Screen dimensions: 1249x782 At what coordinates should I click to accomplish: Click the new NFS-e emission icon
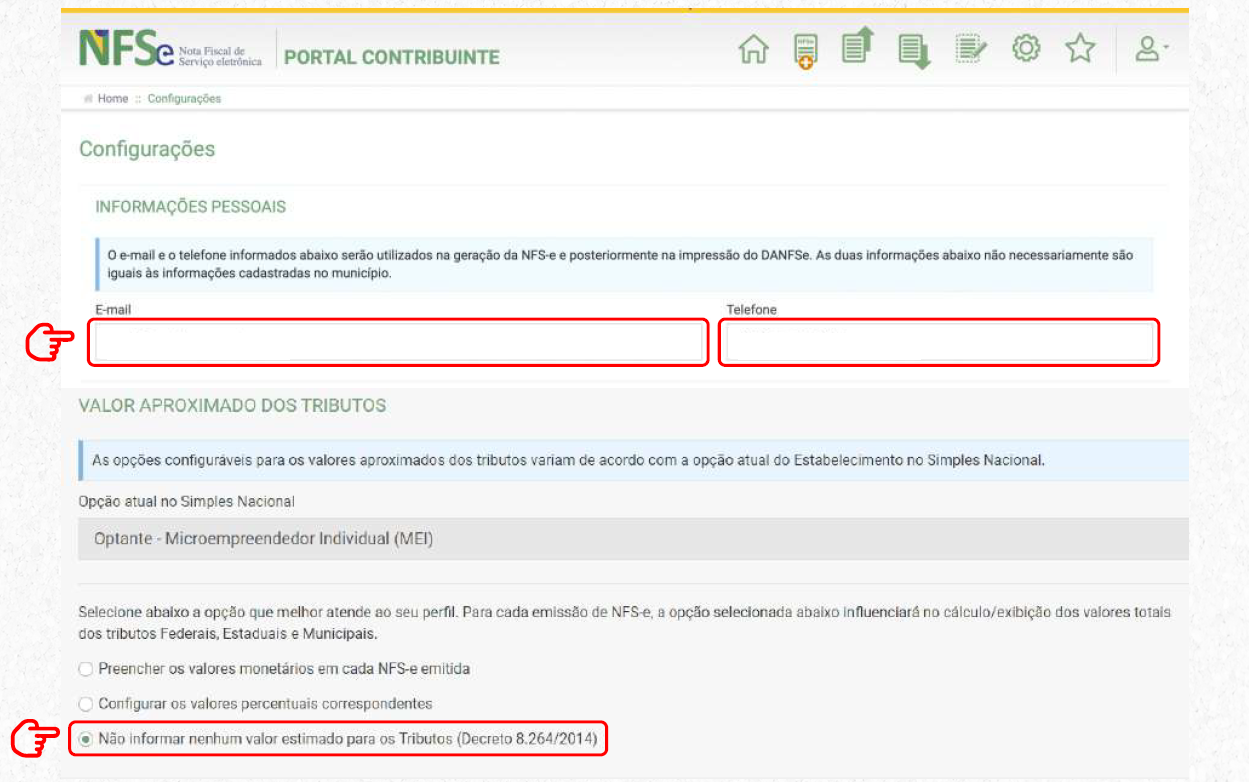click(805, 51)
